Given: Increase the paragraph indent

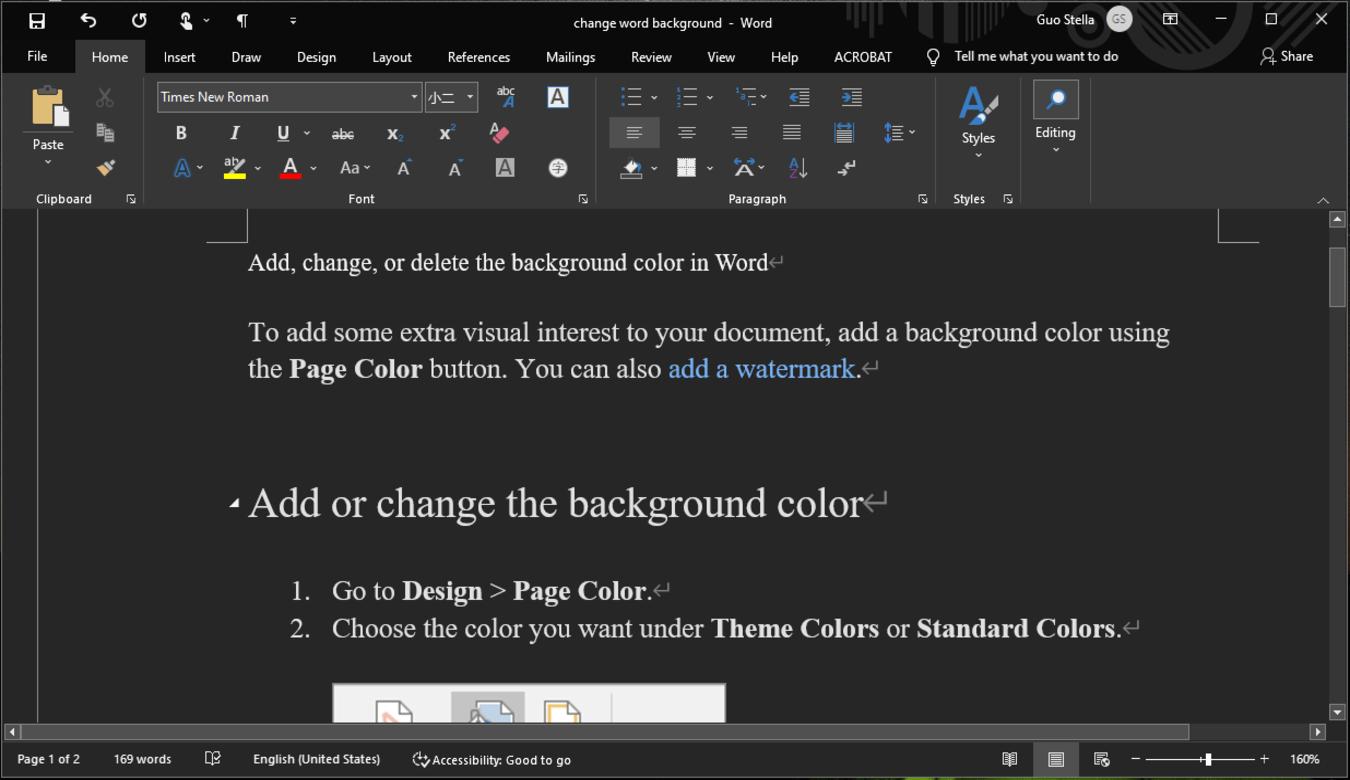Looking at the screenshot, I should click(x=851, y=97).
